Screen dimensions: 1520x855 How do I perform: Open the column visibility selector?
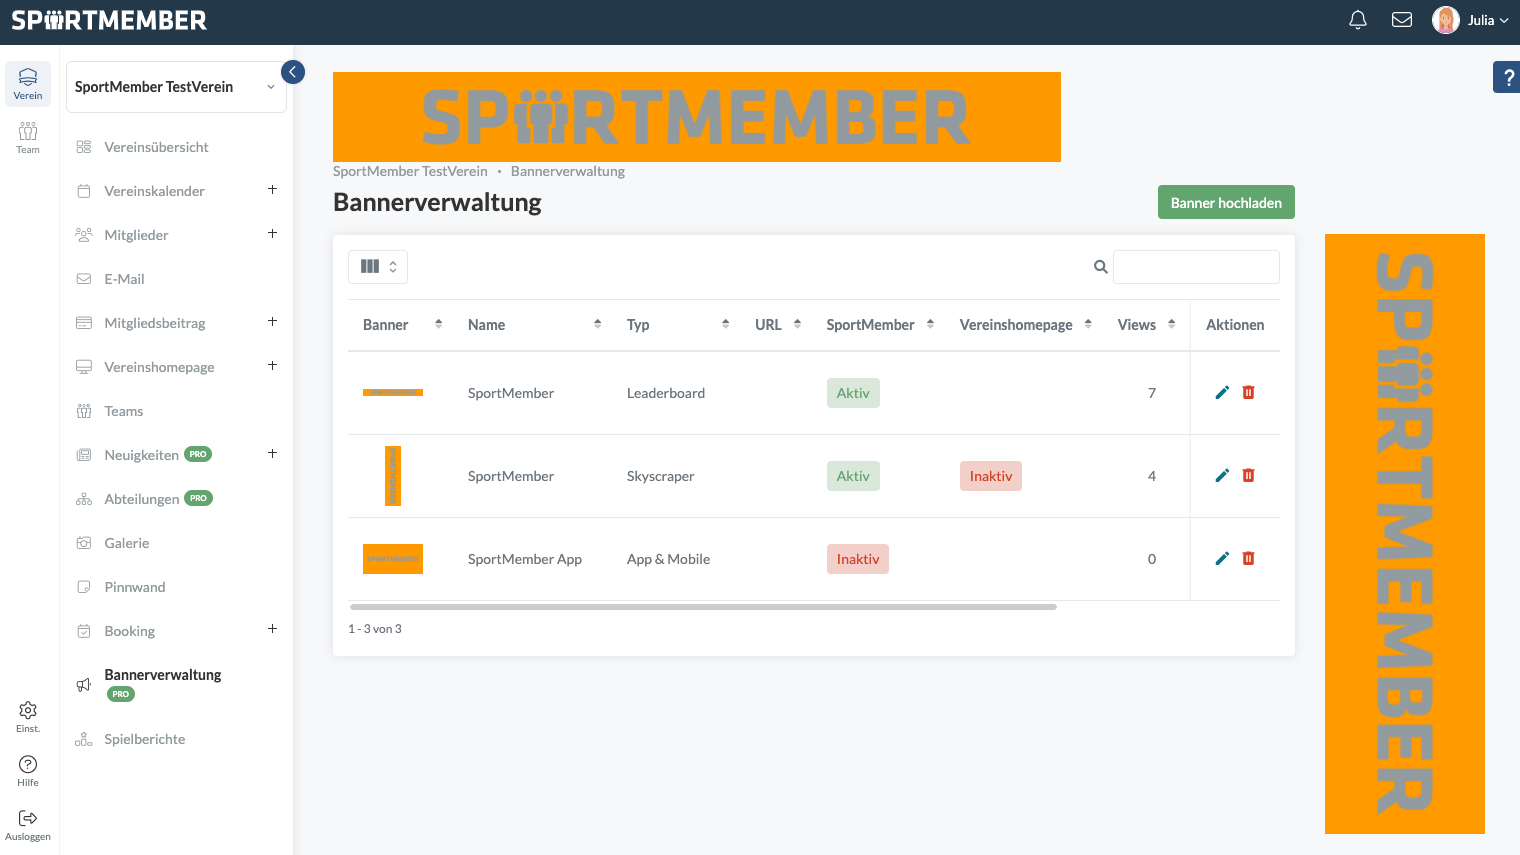tap(378, 267)
